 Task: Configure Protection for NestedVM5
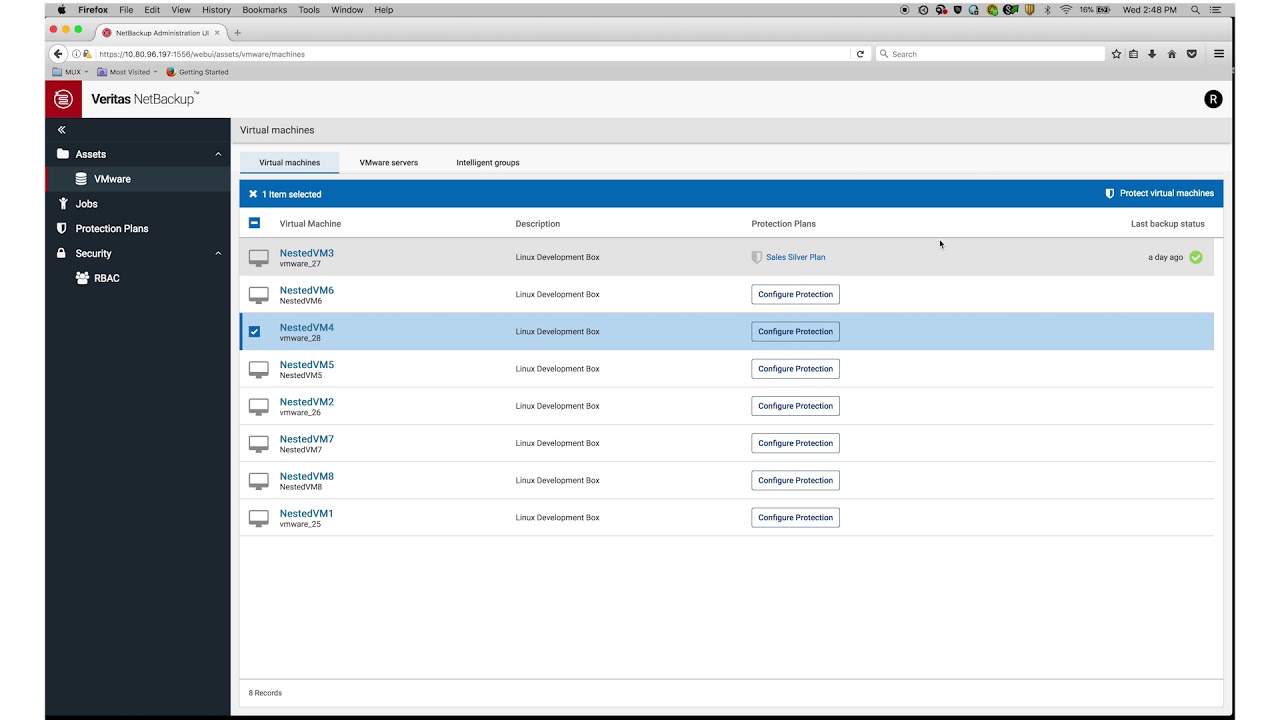[x=795, y=369]
